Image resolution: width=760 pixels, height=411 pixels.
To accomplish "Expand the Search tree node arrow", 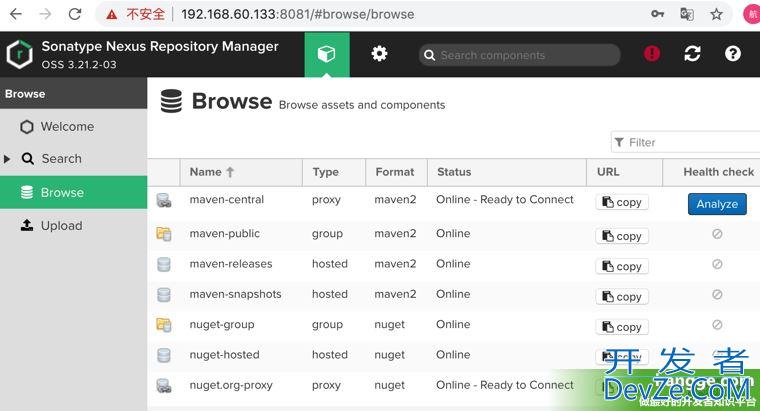I will (7, 158).
